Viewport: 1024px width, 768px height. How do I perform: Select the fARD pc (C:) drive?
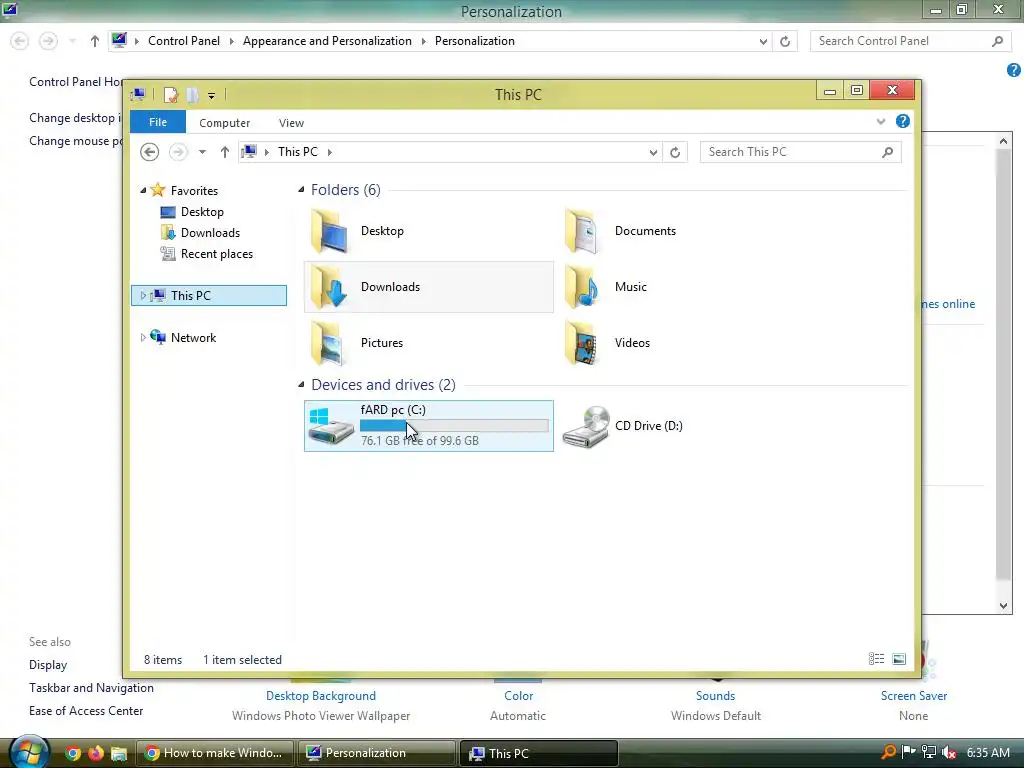pos(429,426)
